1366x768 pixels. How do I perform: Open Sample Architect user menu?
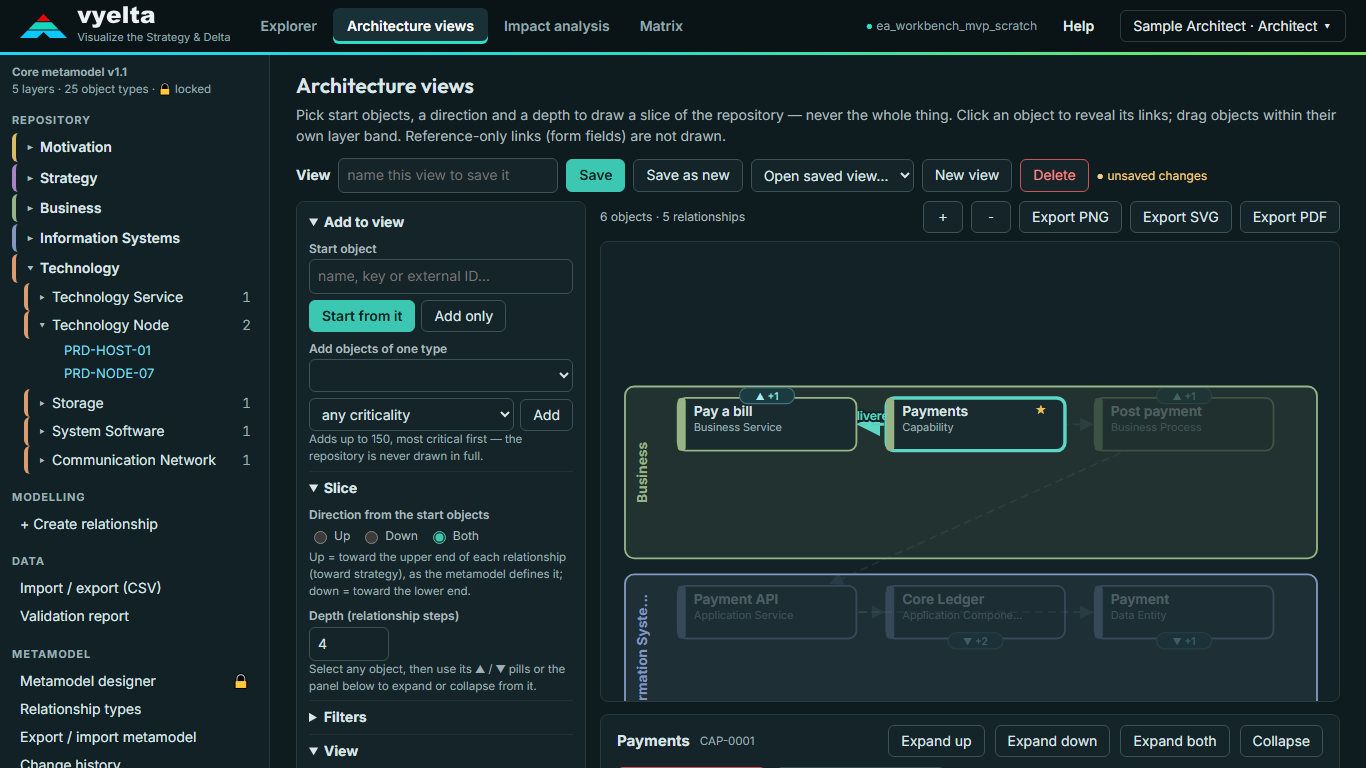click(1232, 26)
